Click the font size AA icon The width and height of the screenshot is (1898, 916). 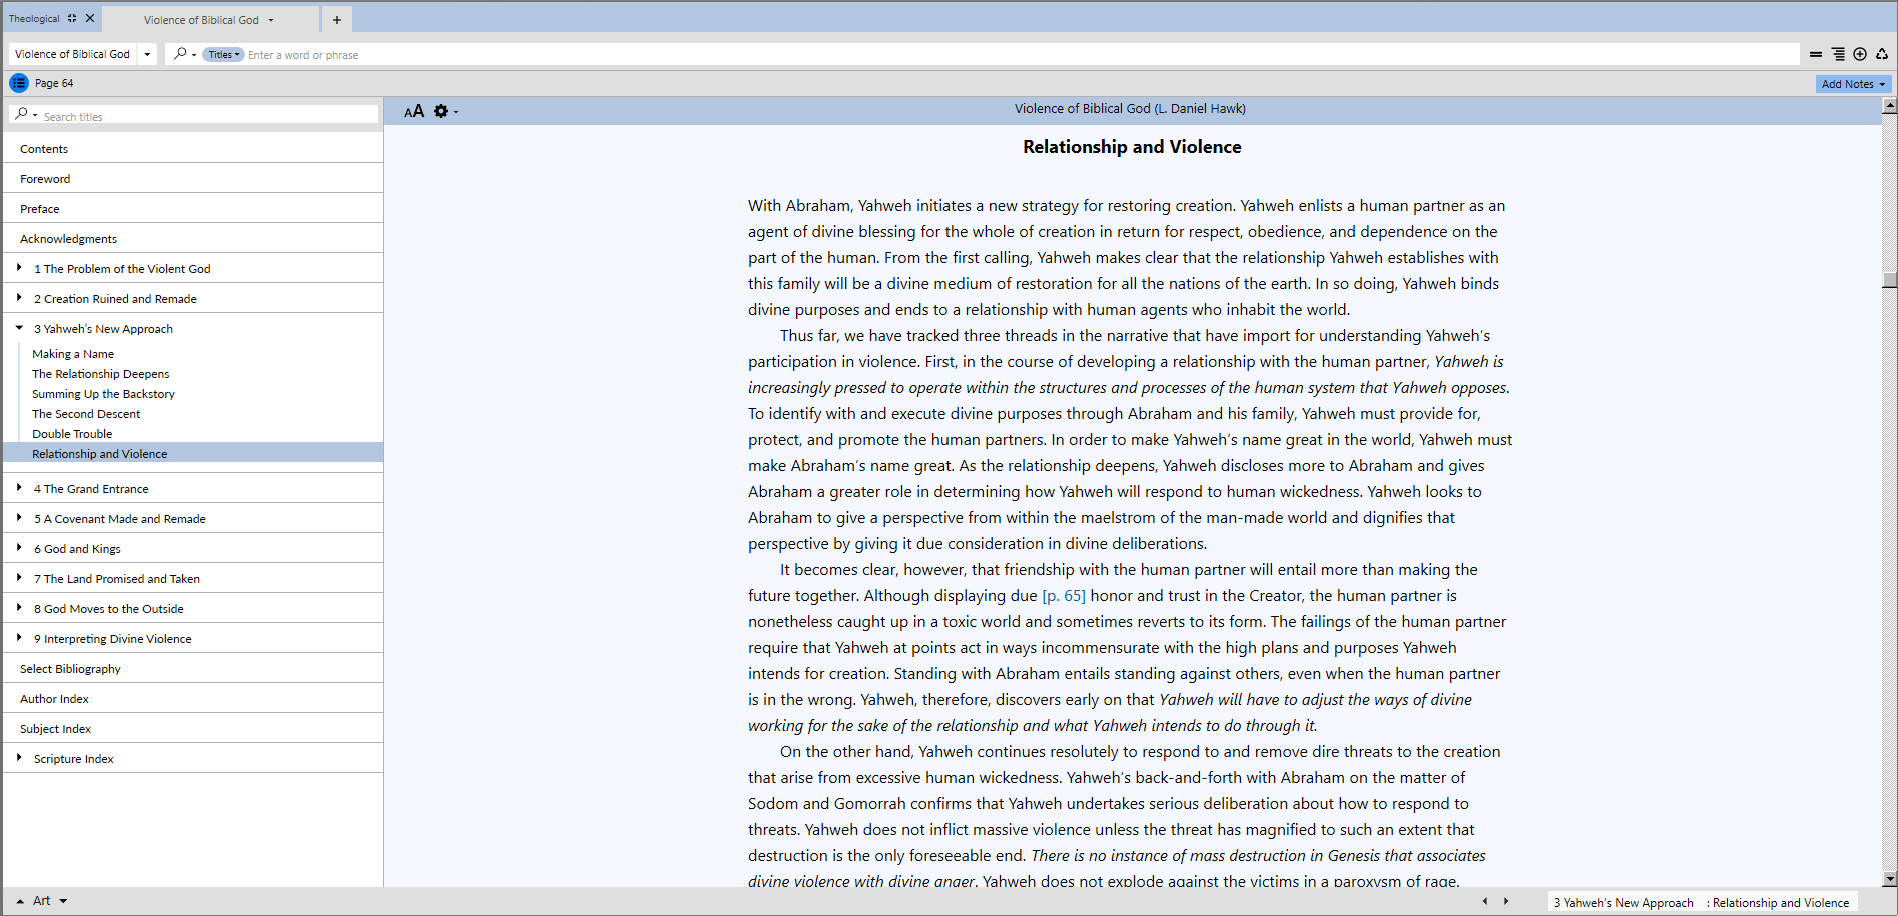coord(414,111)
